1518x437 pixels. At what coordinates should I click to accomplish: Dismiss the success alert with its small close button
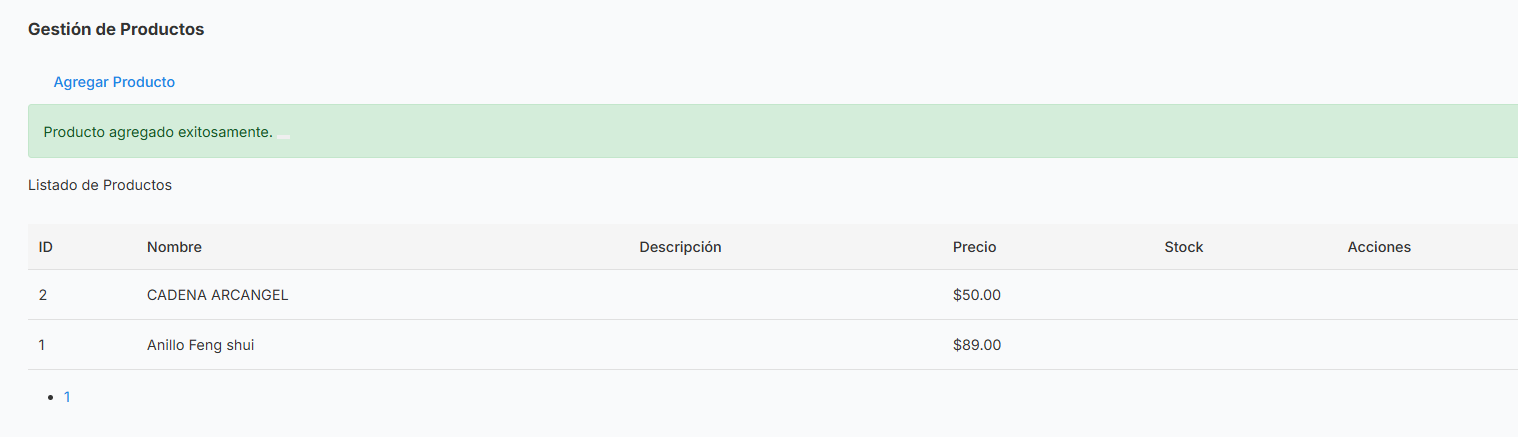284,136
